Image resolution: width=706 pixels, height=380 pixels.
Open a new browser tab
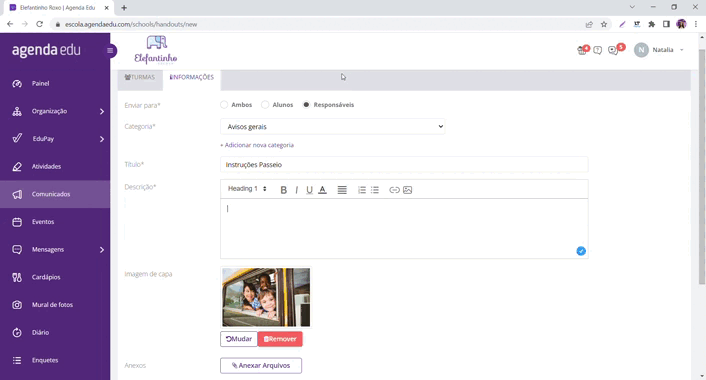(x=124, y=8)
